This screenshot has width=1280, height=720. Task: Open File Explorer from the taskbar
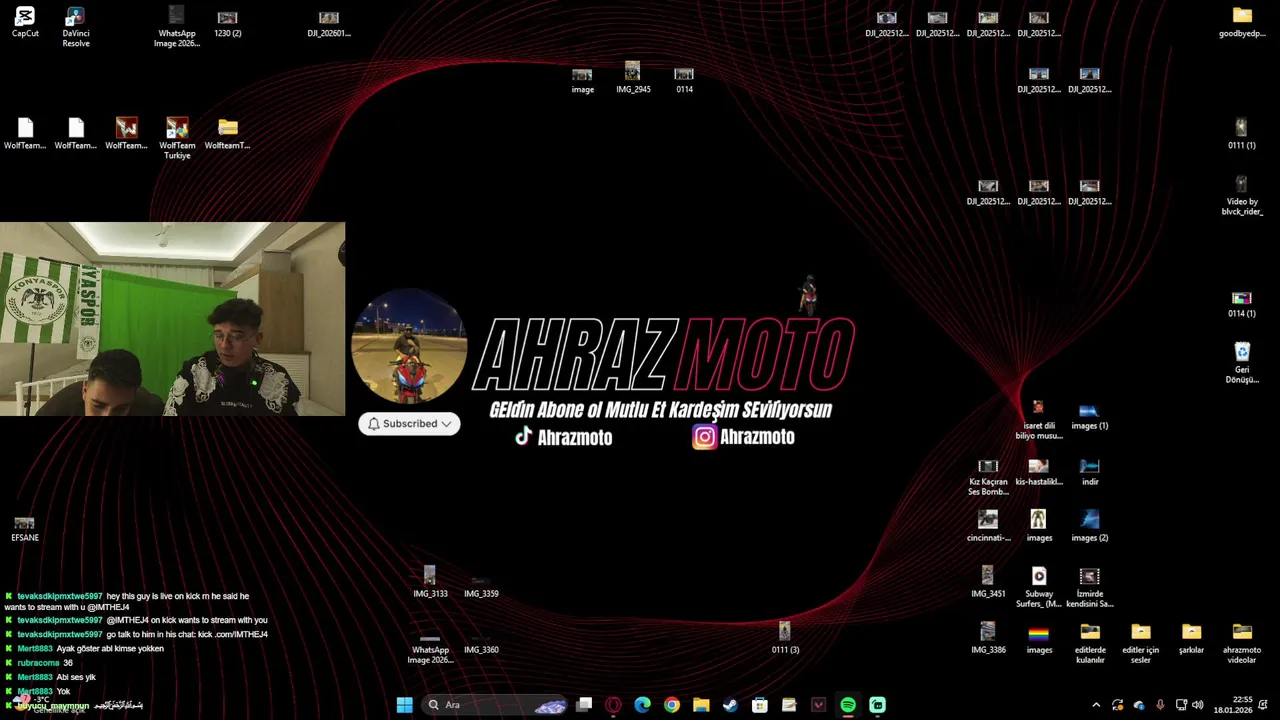(x=701, y=705)
